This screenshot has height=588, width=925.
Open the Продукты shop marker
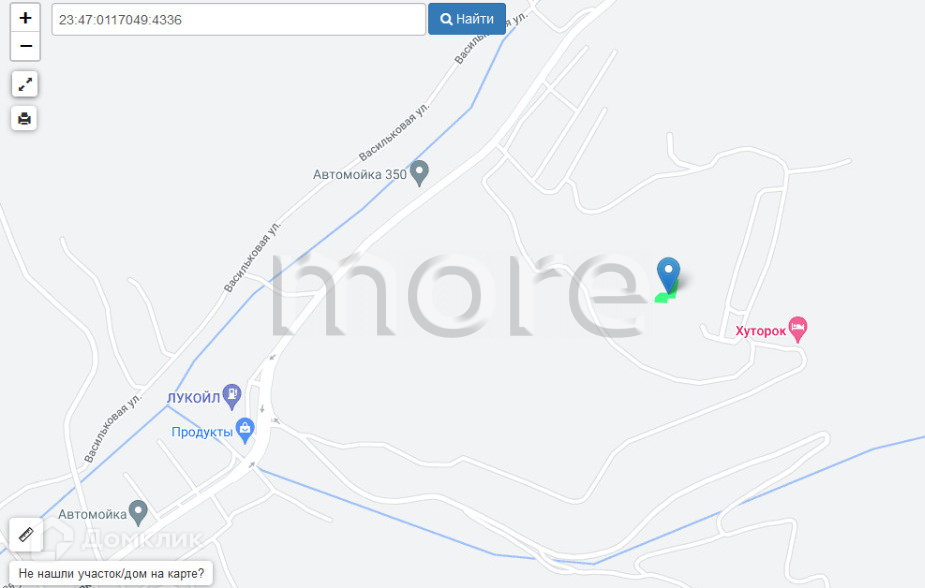(x=245, y=431)
